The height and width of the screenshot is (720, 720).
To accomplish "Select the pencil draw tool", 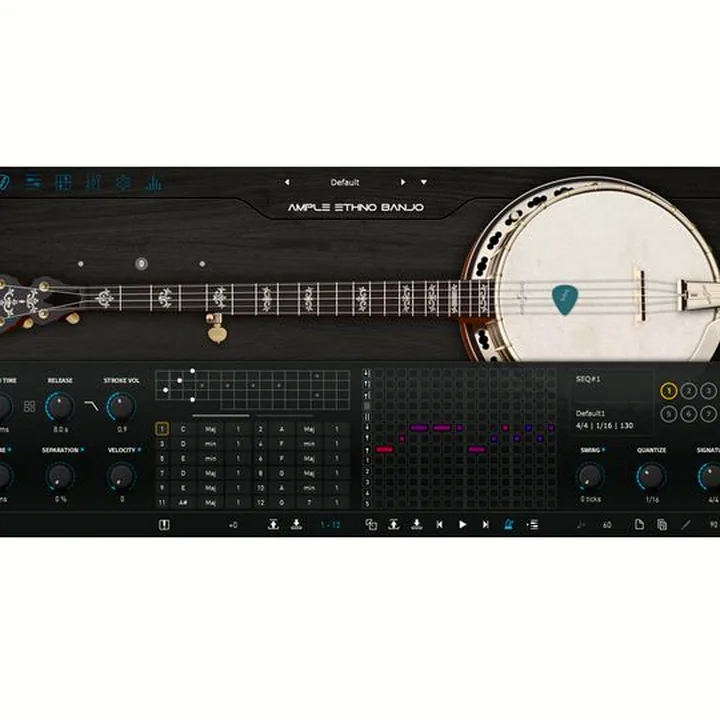I will pos(686,524).
